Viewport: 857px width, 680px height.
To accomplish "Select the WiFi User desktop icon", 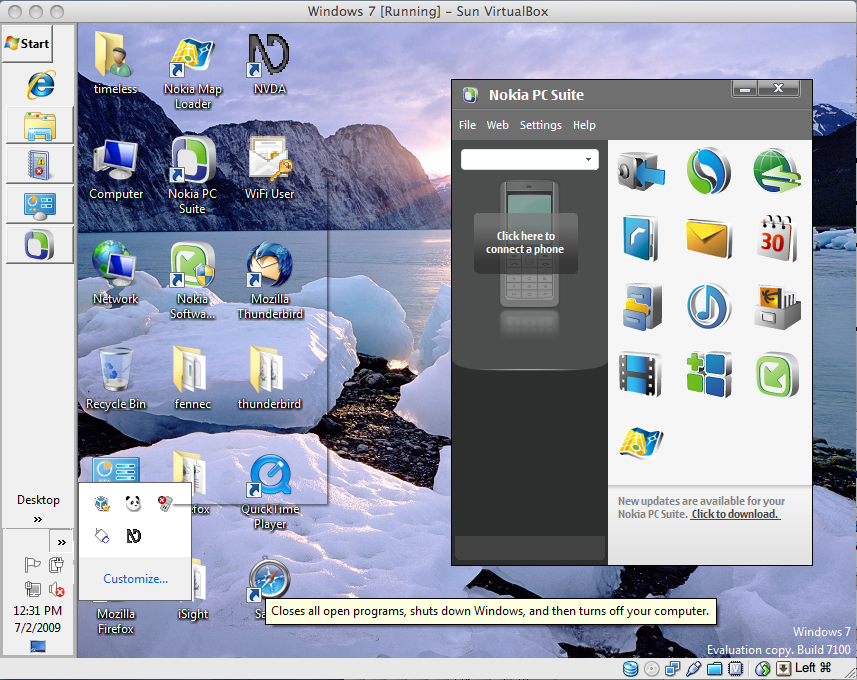I will pyautogui.click(x=269, y=169).
